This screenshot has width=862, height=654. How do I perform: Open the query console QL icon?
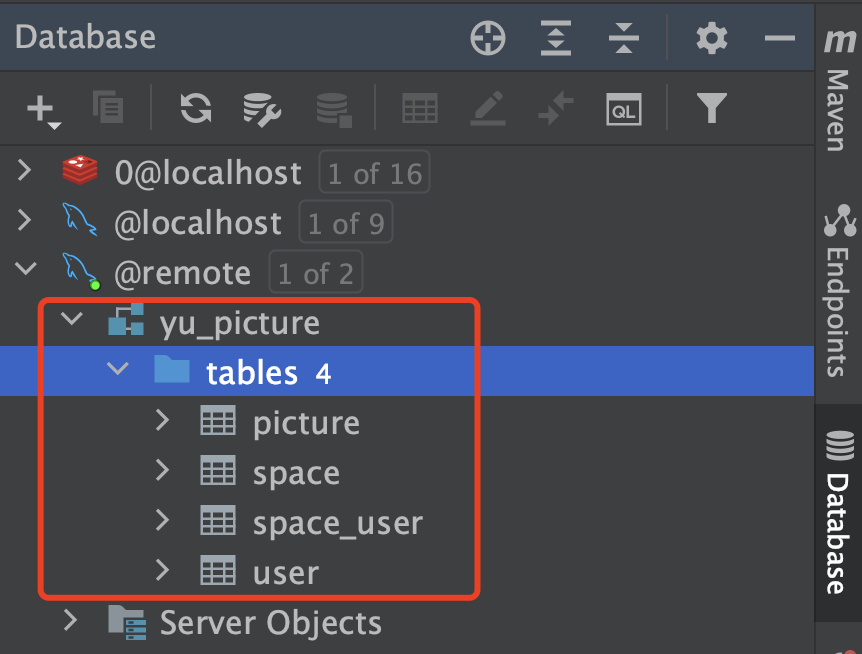pos(624,108)
